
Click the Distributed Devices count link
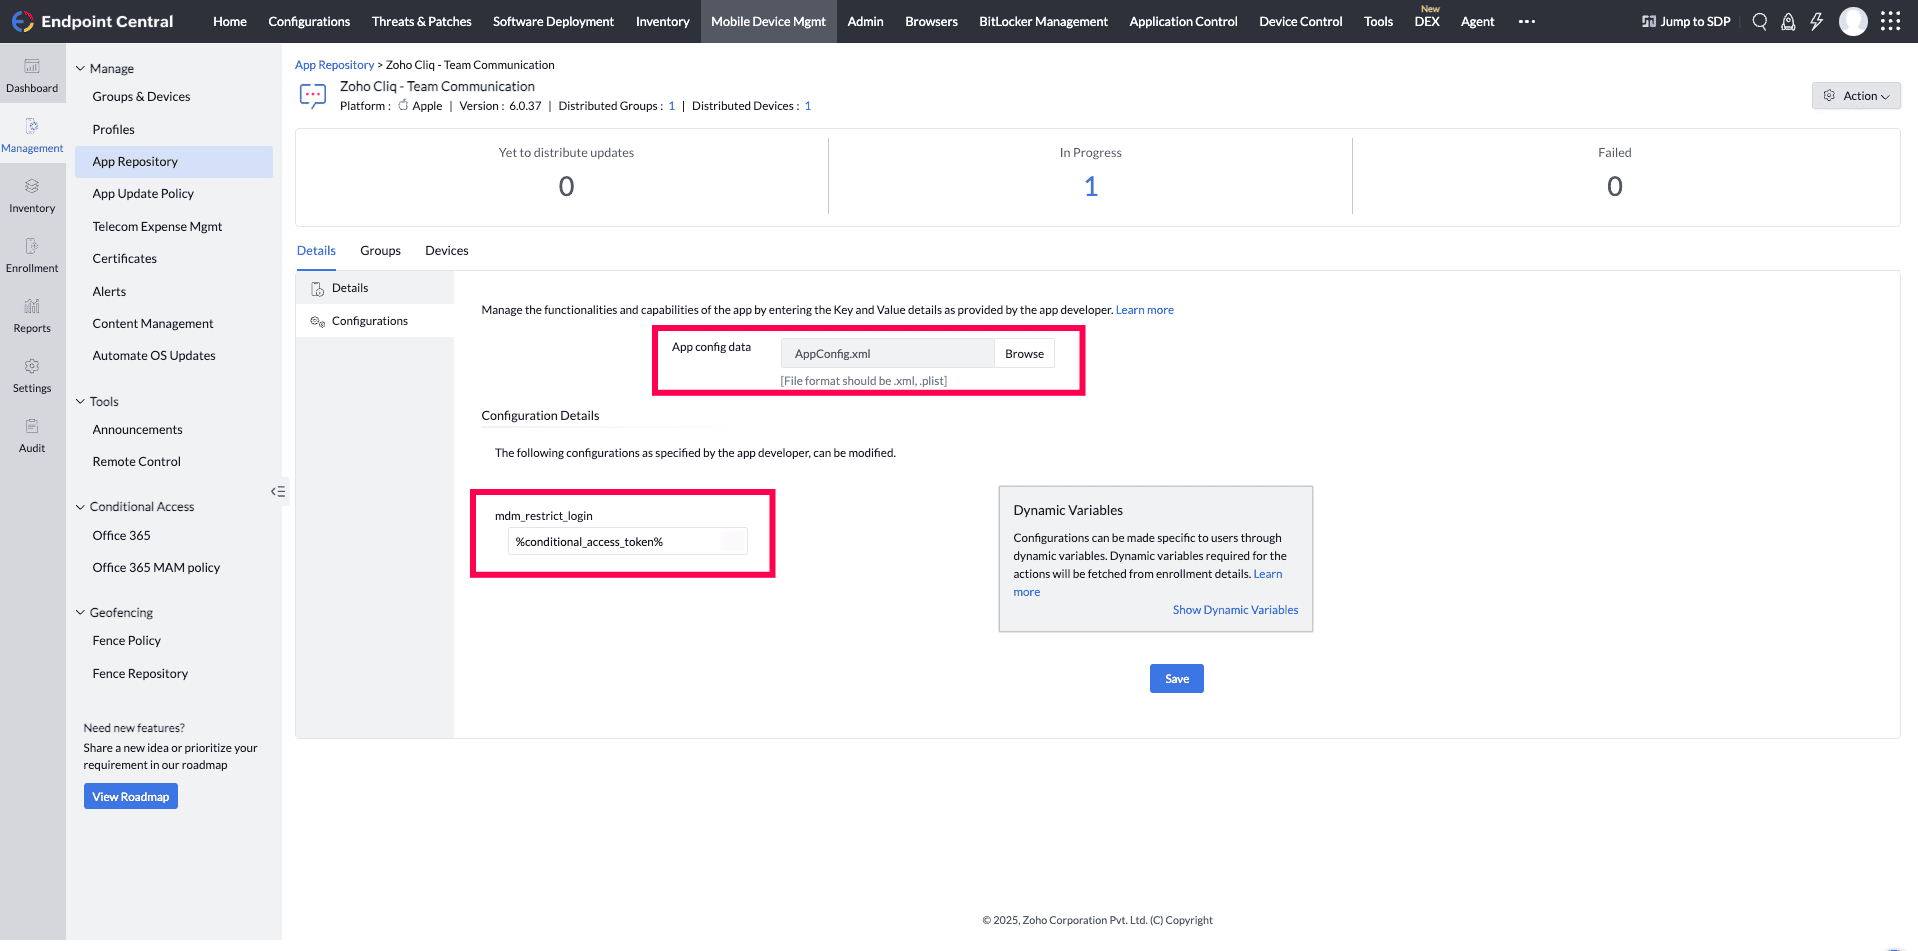pos(808,106)
